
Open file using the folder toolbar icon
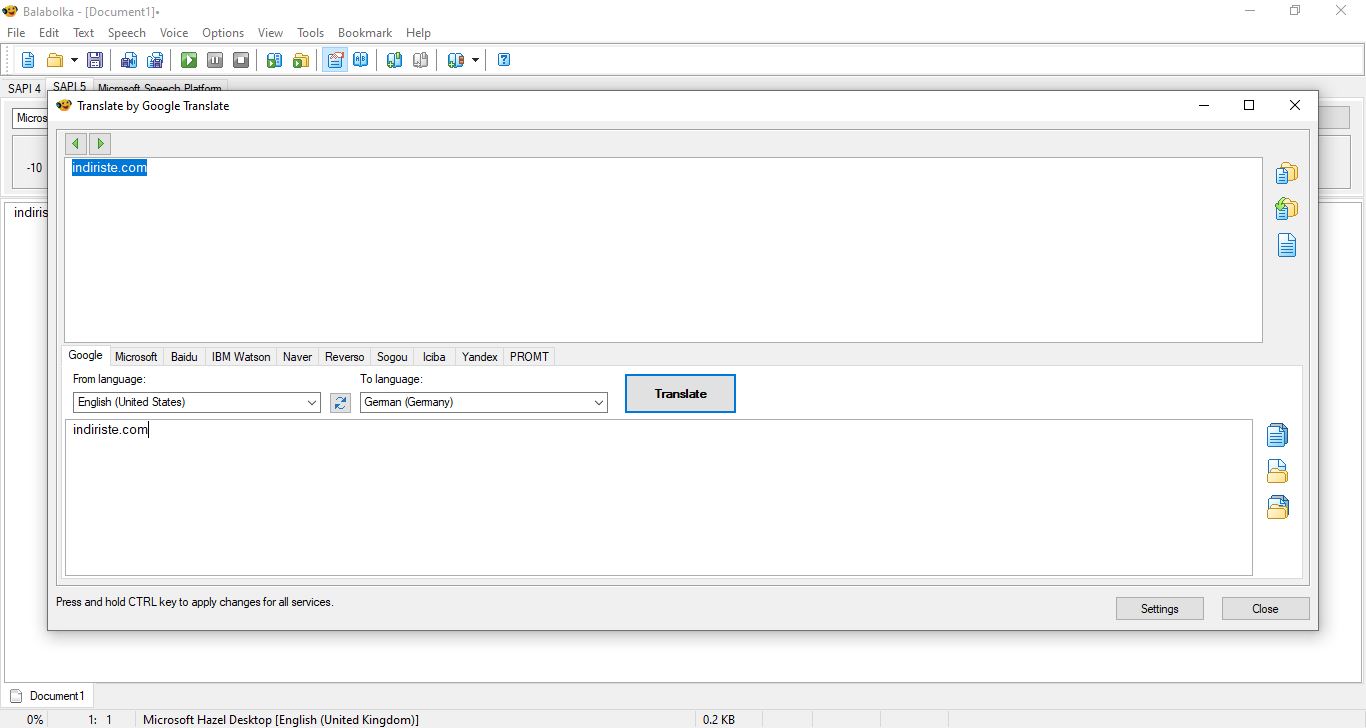pos(55,60)
